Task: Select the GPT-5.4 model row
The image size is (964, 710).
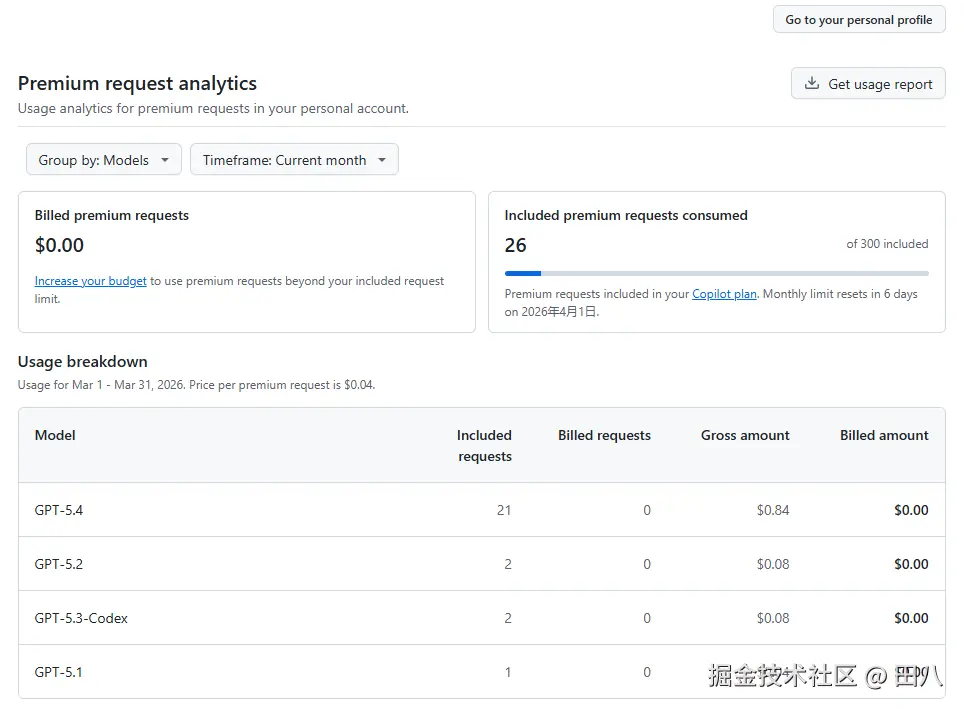Action: (x=59, y=510)
